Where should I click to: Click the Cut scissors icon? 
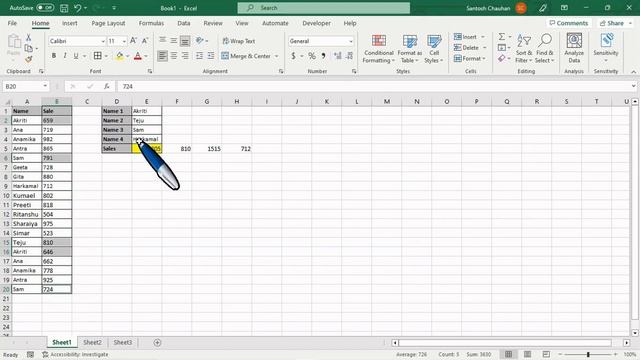pos(29,37)
